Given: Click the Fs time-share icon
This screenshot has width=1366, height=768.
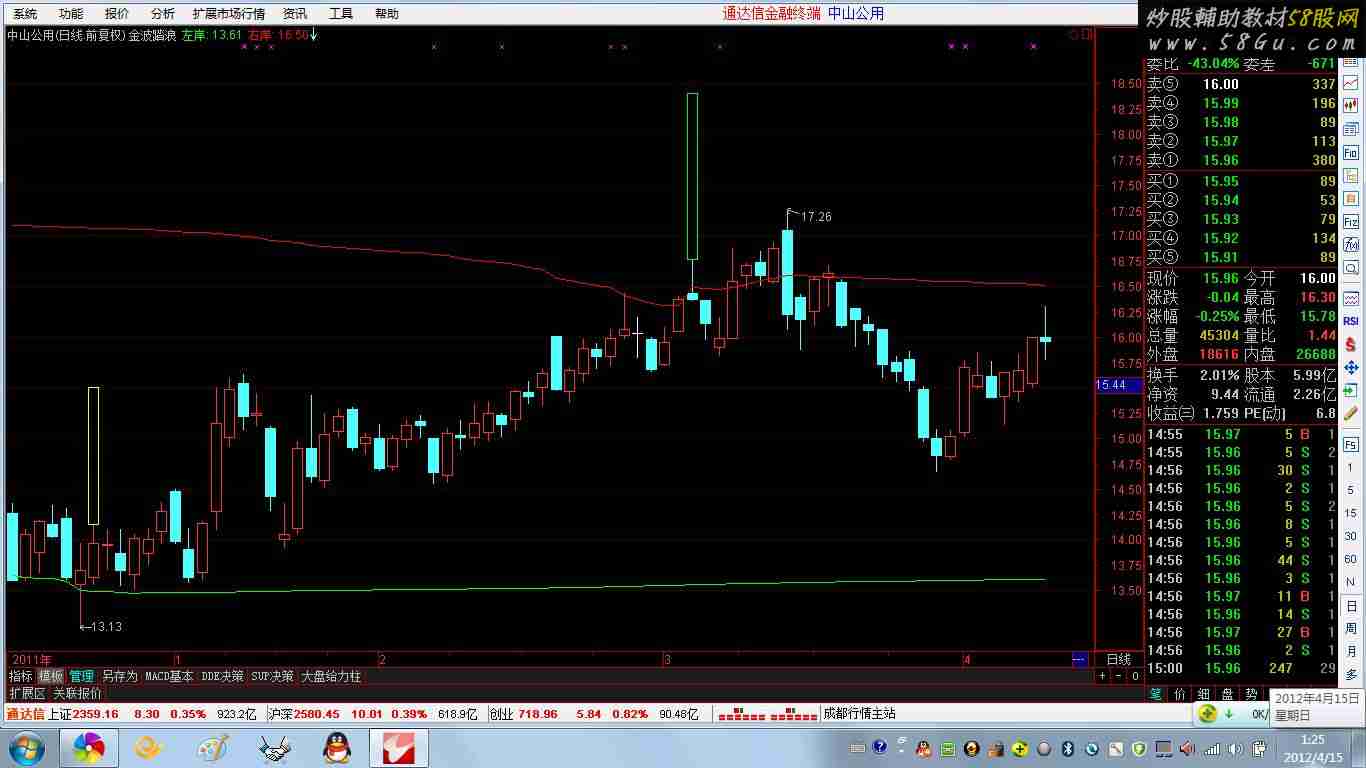Looking at the screenshot, I should [x=1351, y=445].
